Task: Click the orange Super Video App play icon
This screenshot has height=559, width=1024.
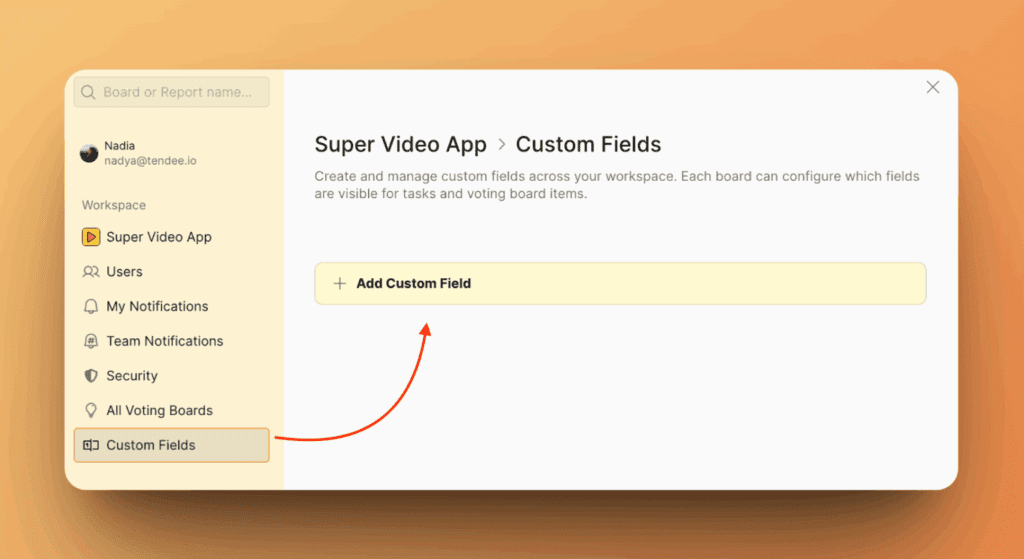Action: click(90, 237)
